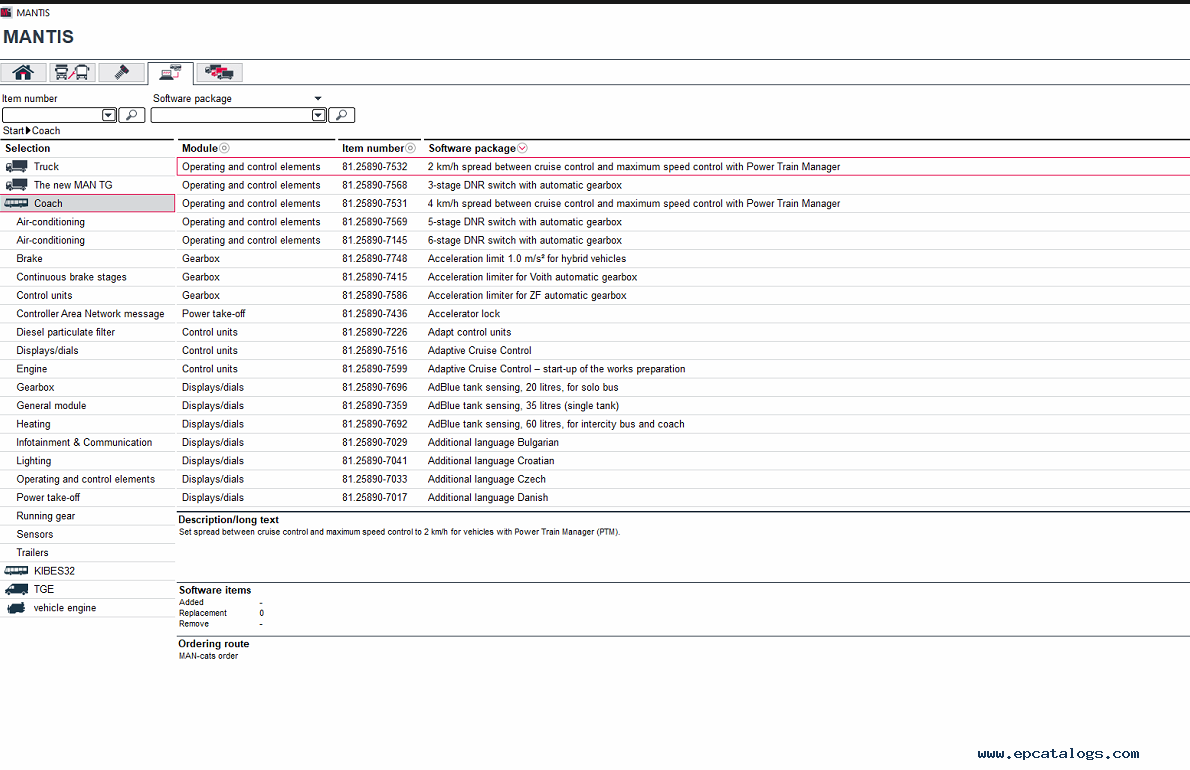1190x770 pixels.
Task: Click the Software package search magnifier
Action: coord(341,115)
